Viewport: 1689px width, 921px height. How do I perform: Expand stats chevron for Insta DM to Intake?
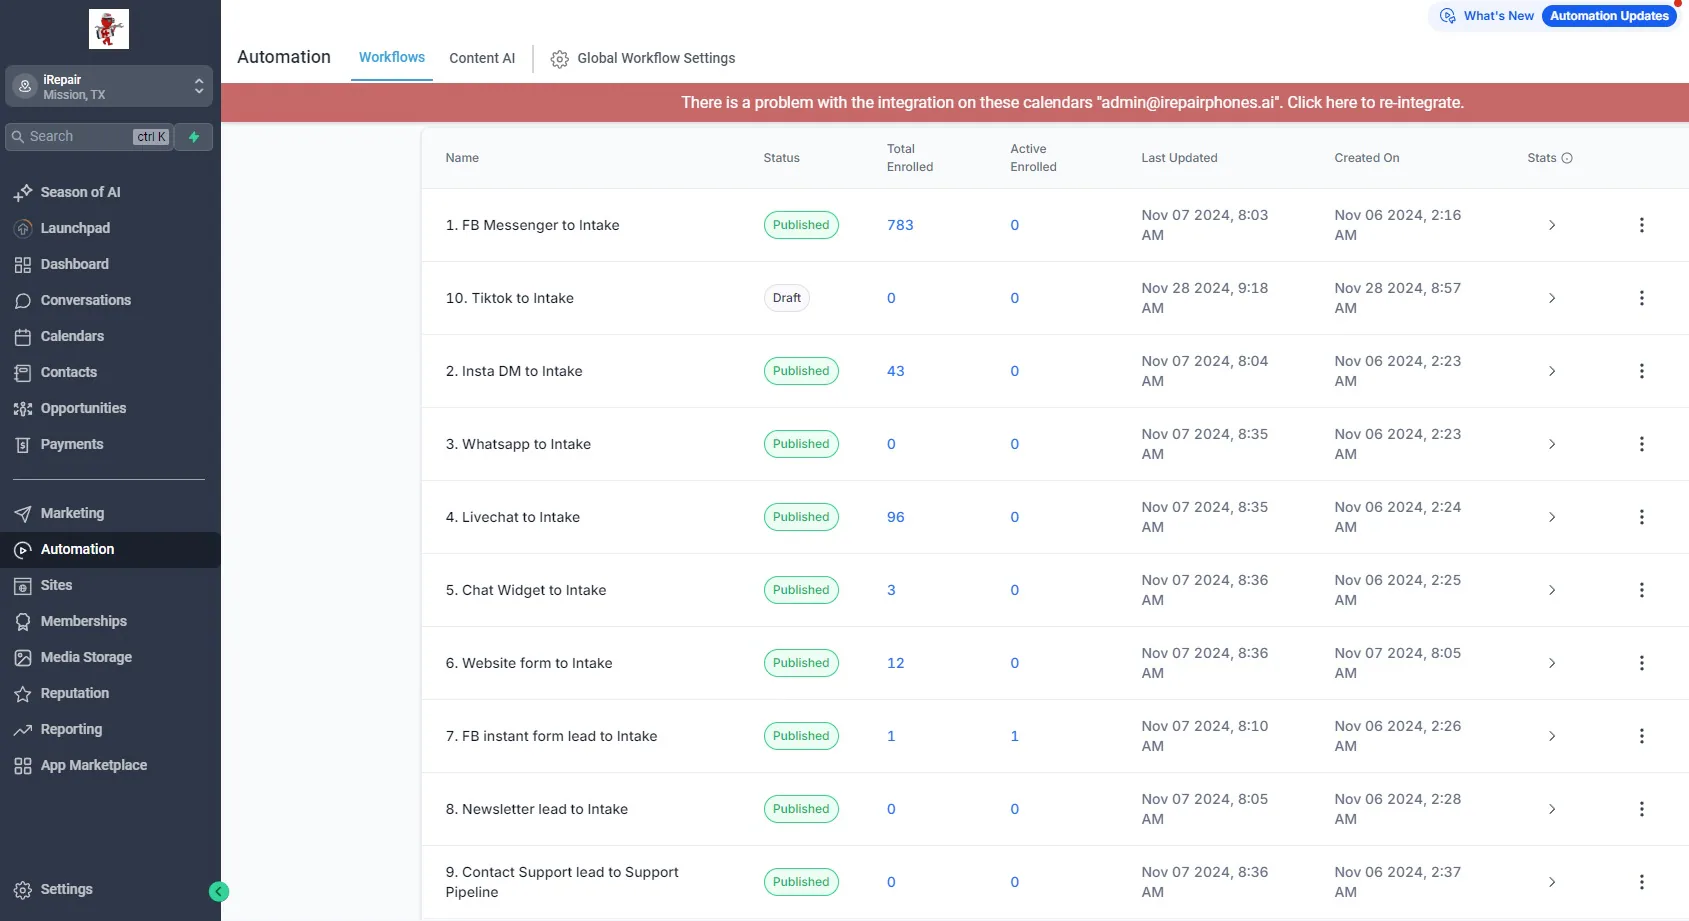(1551, 371)
